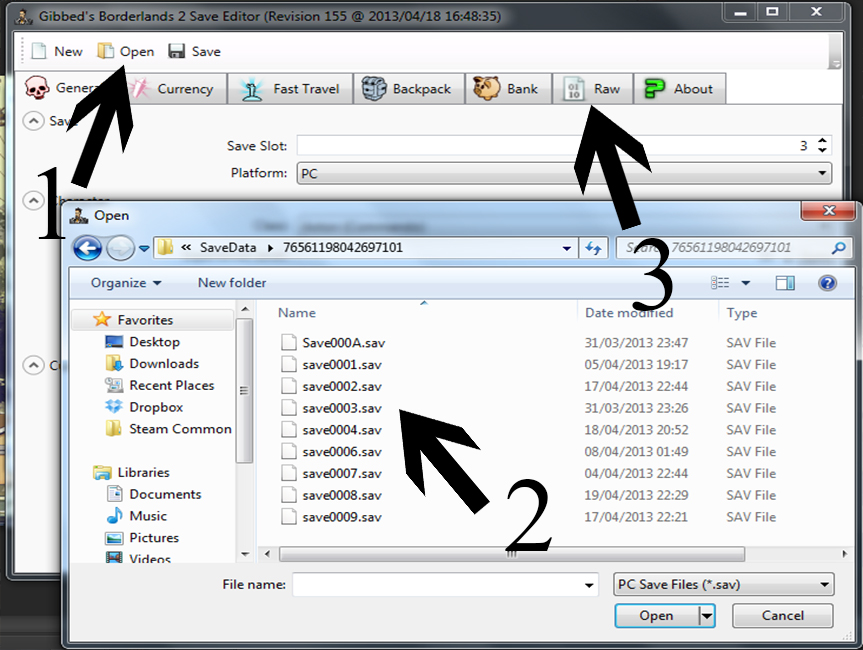Open Steam Common folder shortcut

click(x=180, y=429)
